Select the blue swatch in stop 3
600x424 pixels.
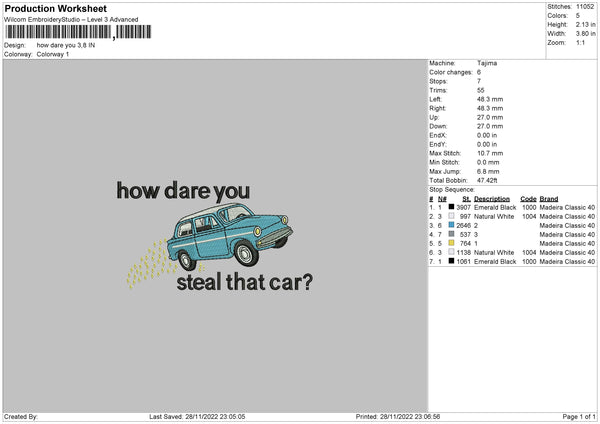click(x=452, y=225)
